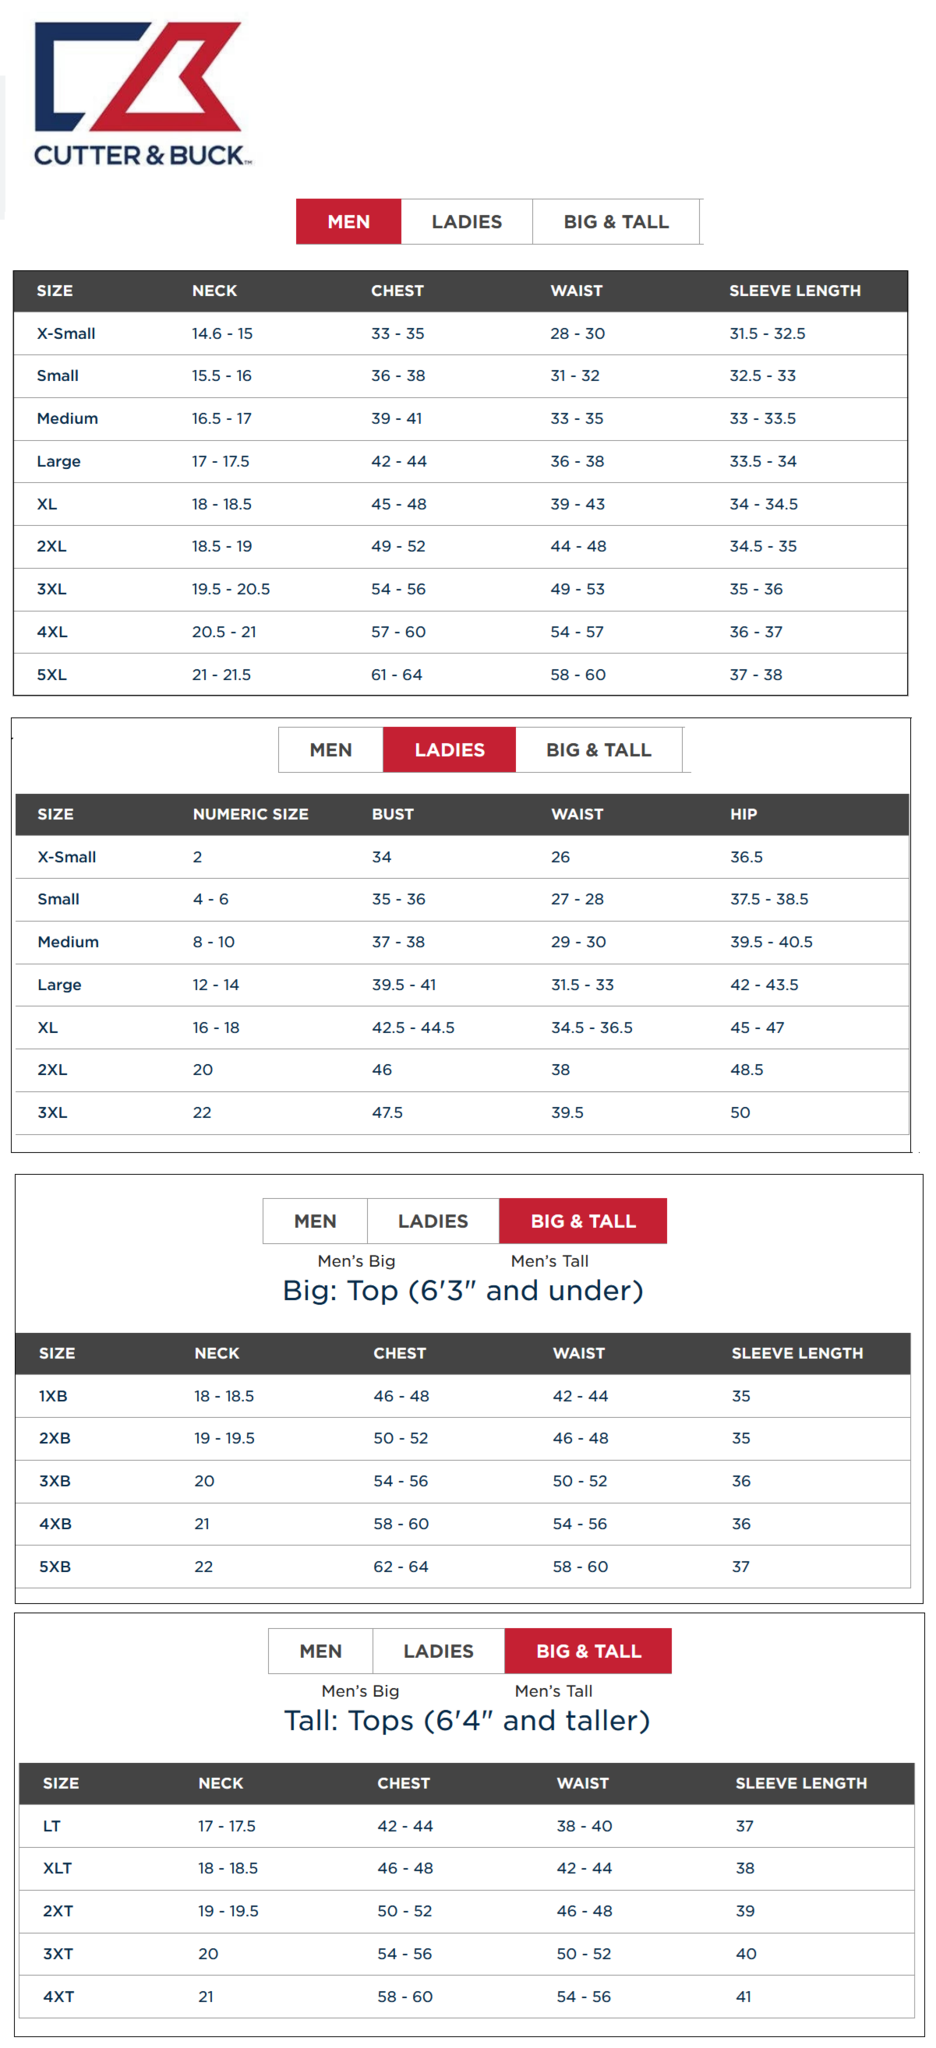Click red BIG & TALL tab above Tall chart

pyautogui.click(x=588, y=1651)
